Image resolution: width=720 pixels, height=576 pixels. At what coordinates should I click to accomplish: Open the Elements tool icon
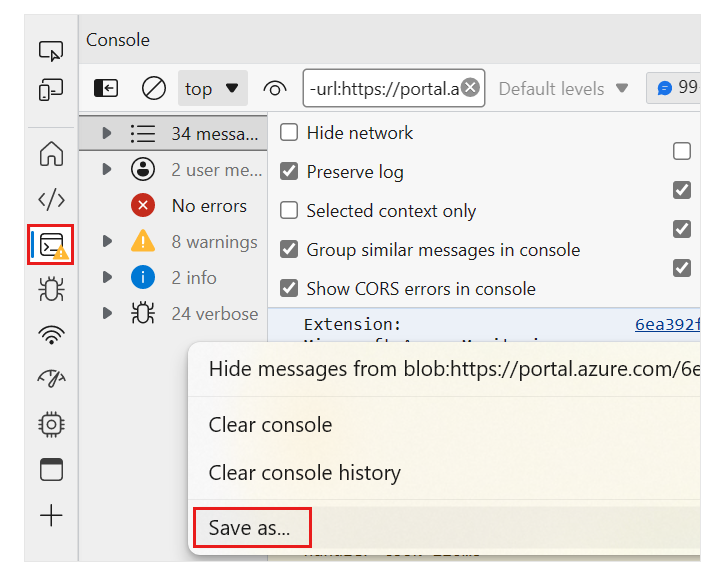[x=51, y=200]
